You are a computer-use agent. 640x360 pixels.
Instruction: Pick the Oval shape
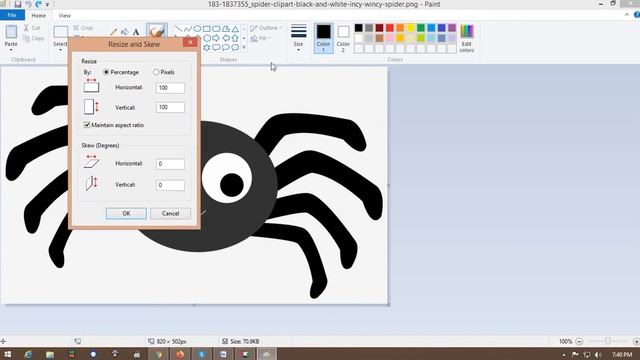click(x=197, y=29)
